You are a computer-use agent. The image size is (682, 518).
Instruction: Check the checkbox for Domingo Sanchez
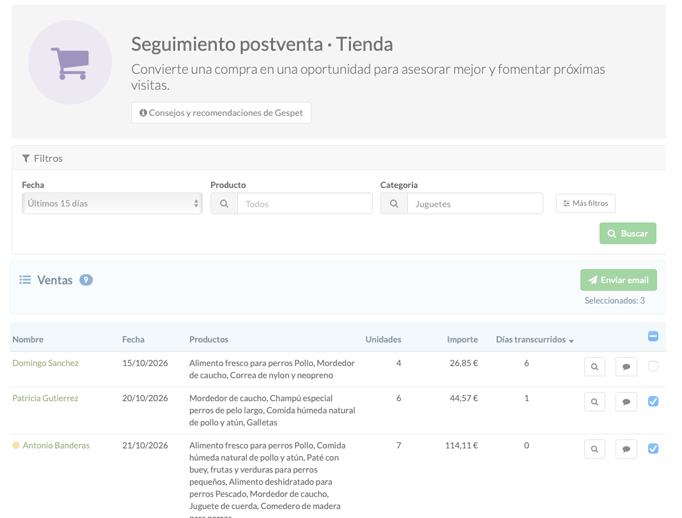(653, 366)
